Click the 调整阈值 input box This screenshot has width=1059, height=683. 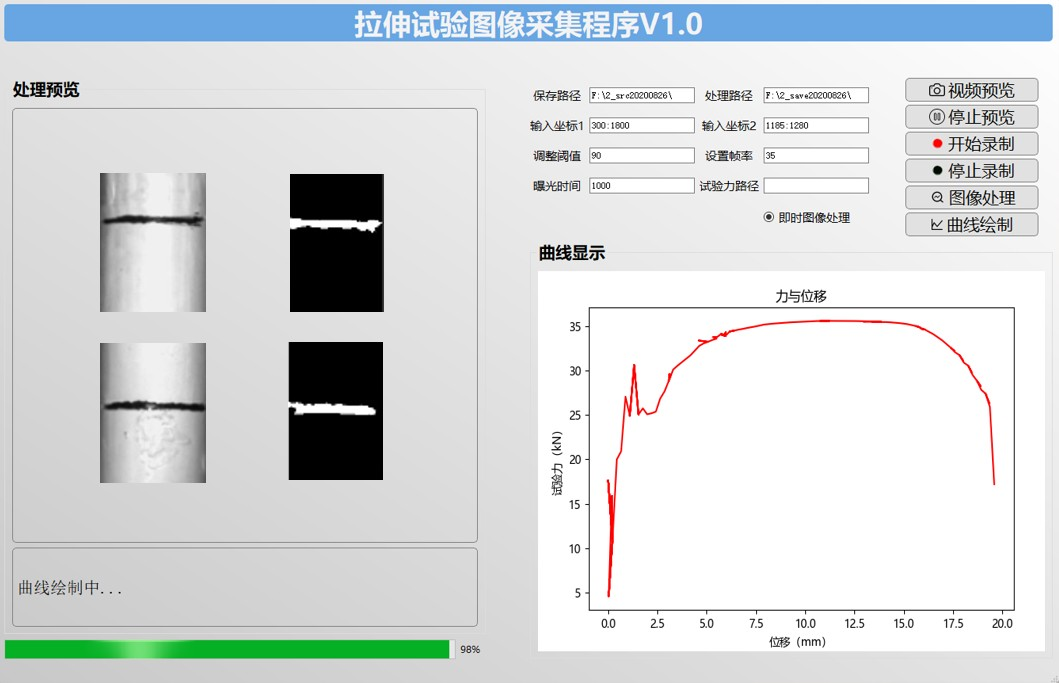(x=641, y=156)
